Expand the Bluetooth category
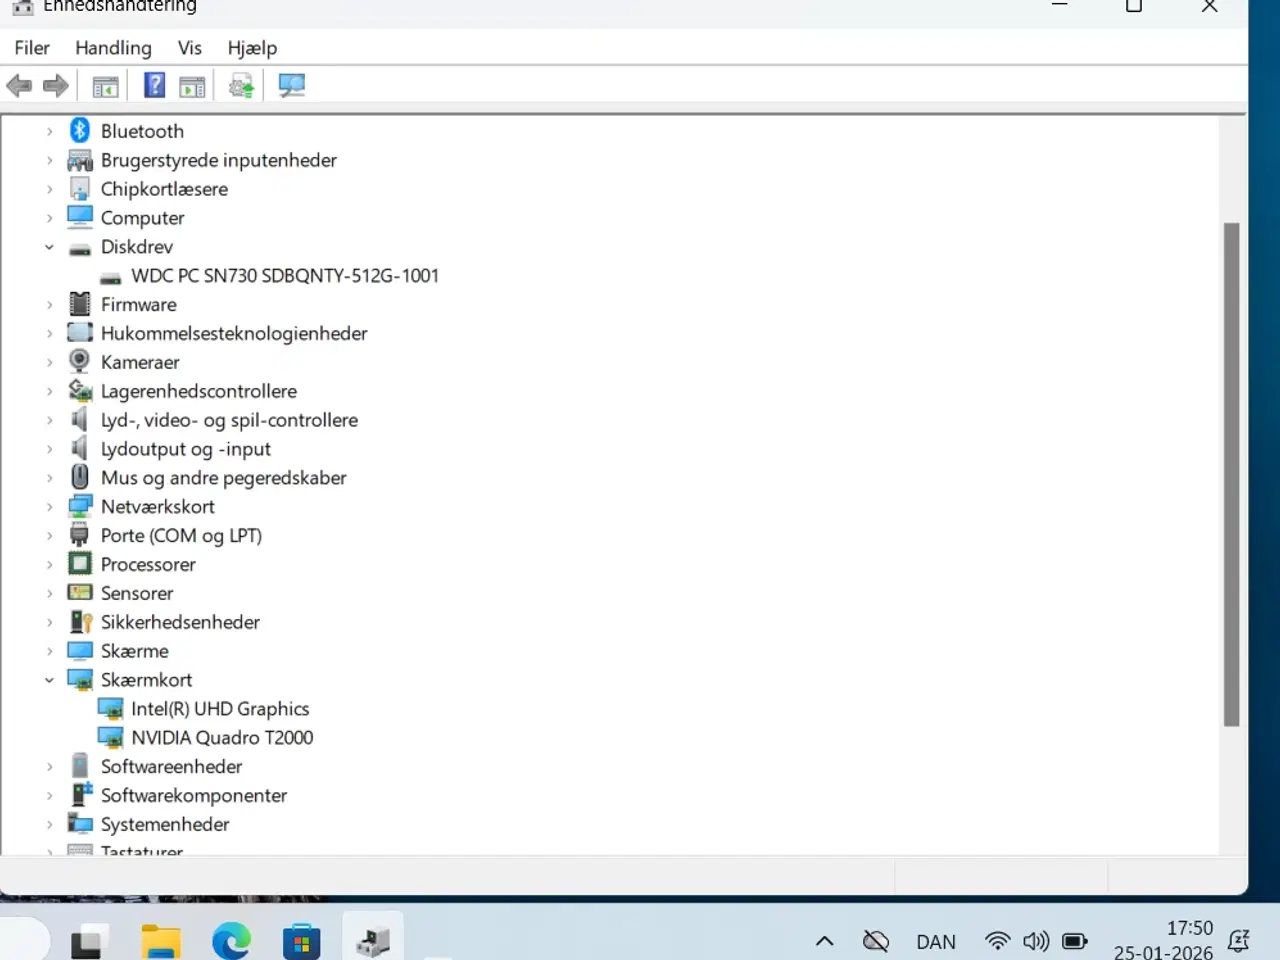The height and width of the screenshot is (960, 1280). [49, 131]
